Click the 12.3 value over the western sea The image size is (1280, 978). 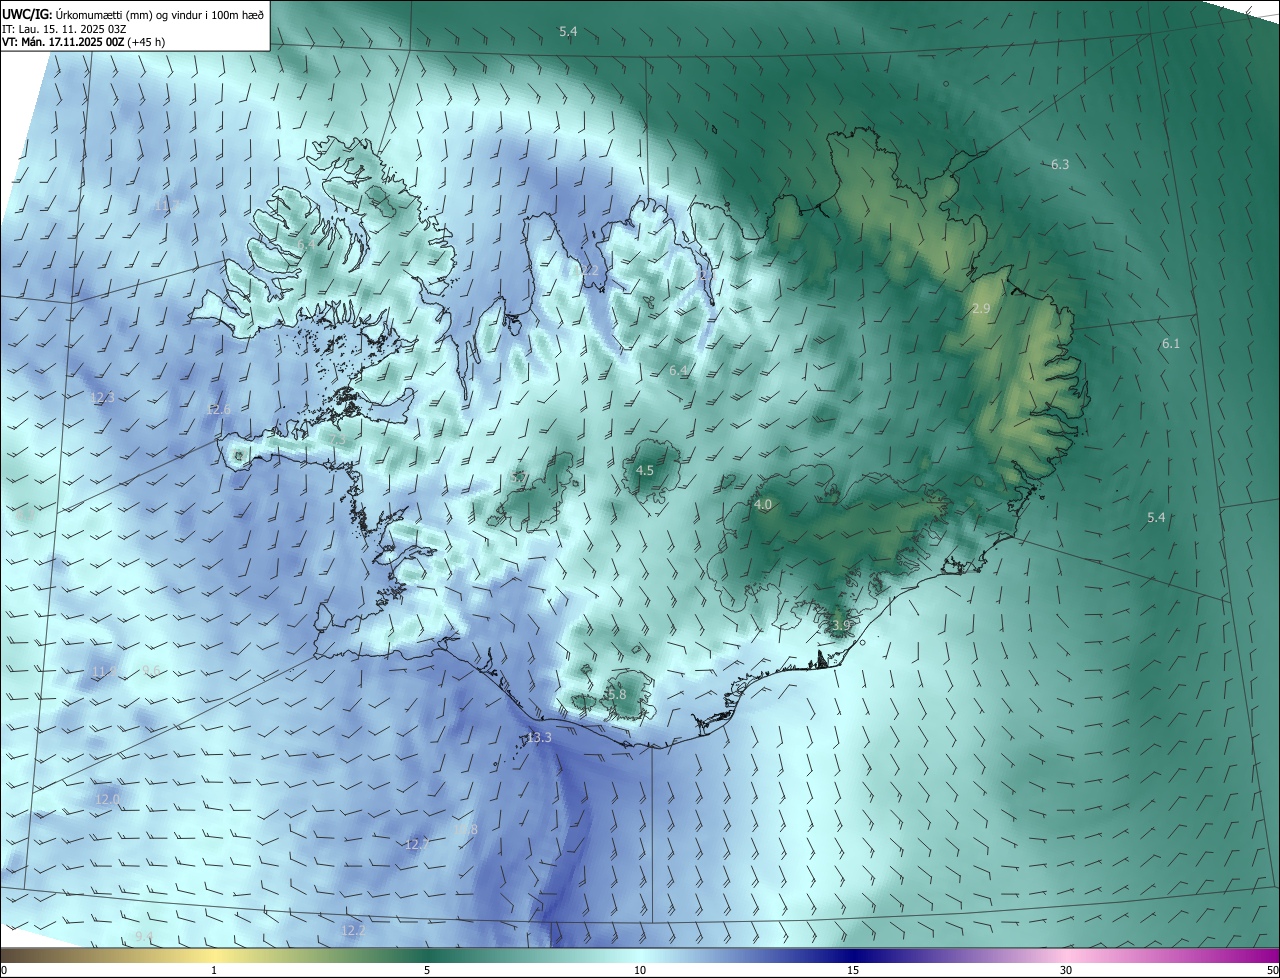tap(102, 397)
